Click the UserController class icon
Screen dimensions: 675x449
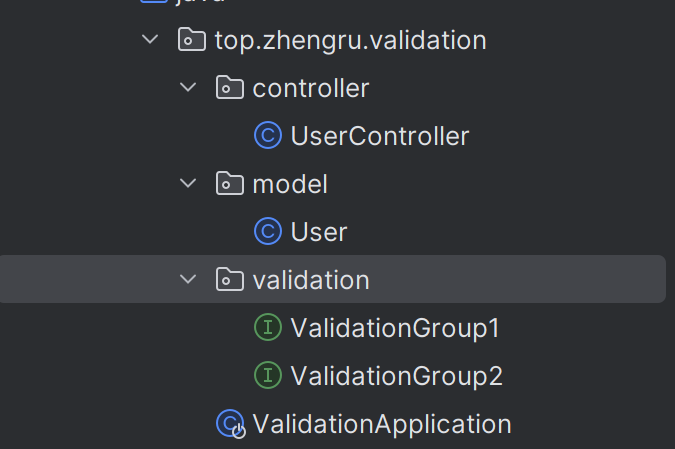(267, 136)
